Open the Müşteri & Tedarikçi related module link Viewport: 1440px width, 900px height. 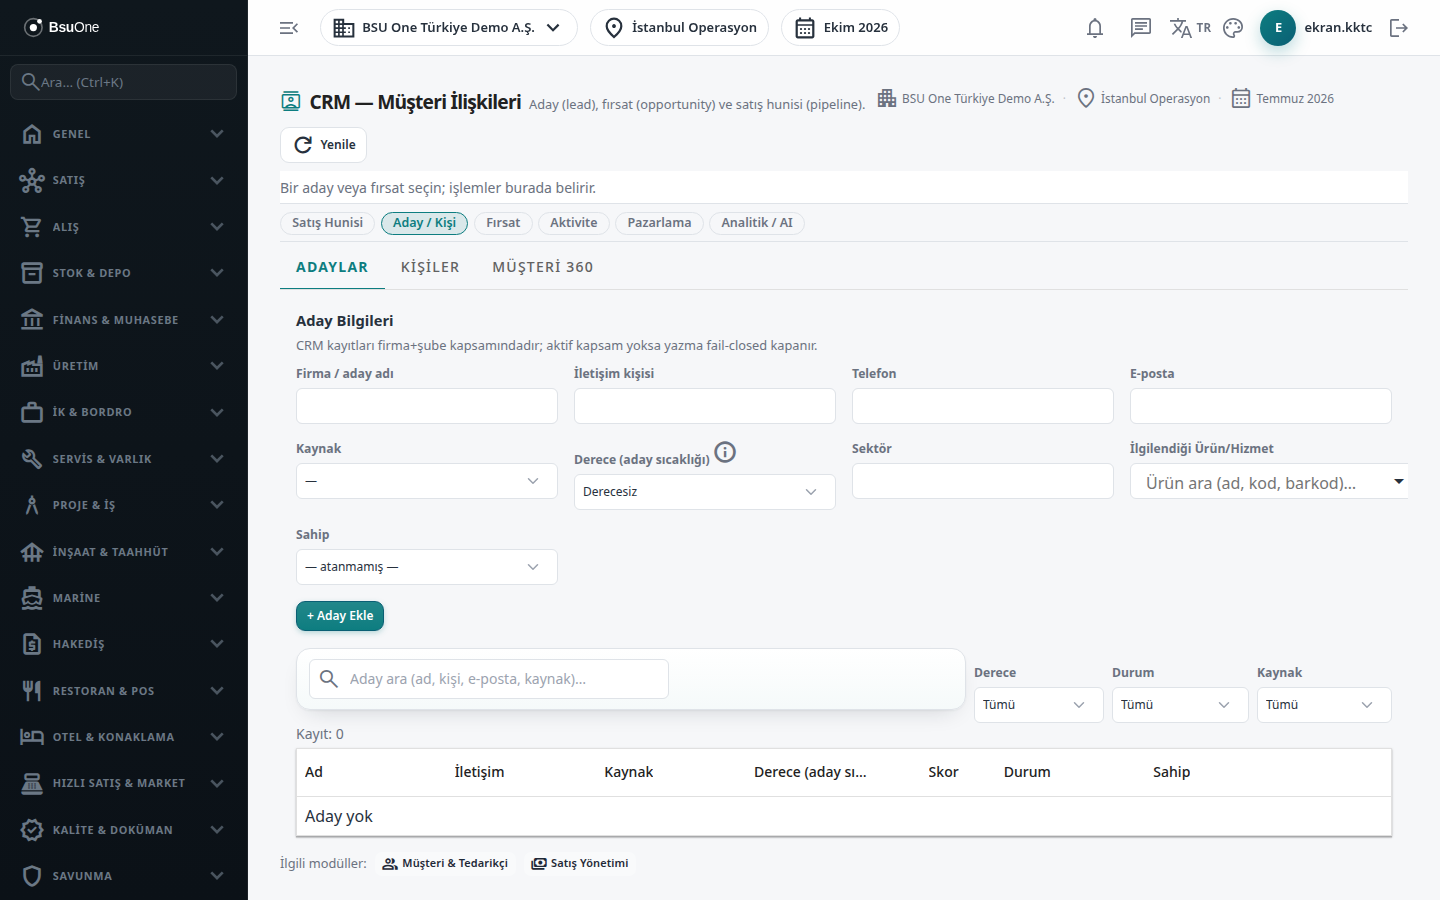446,864
